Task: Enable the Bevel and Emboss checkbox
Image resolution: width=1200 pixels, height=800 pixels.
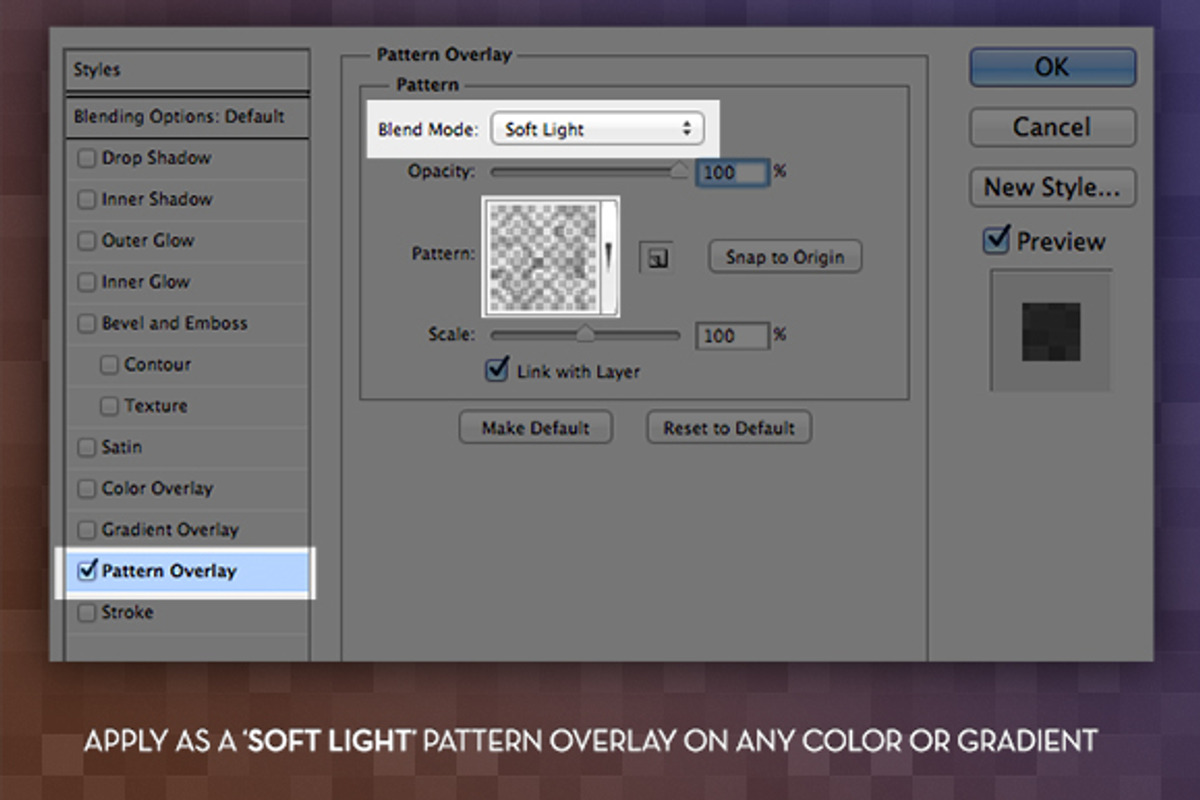Action: click(87, 324)
